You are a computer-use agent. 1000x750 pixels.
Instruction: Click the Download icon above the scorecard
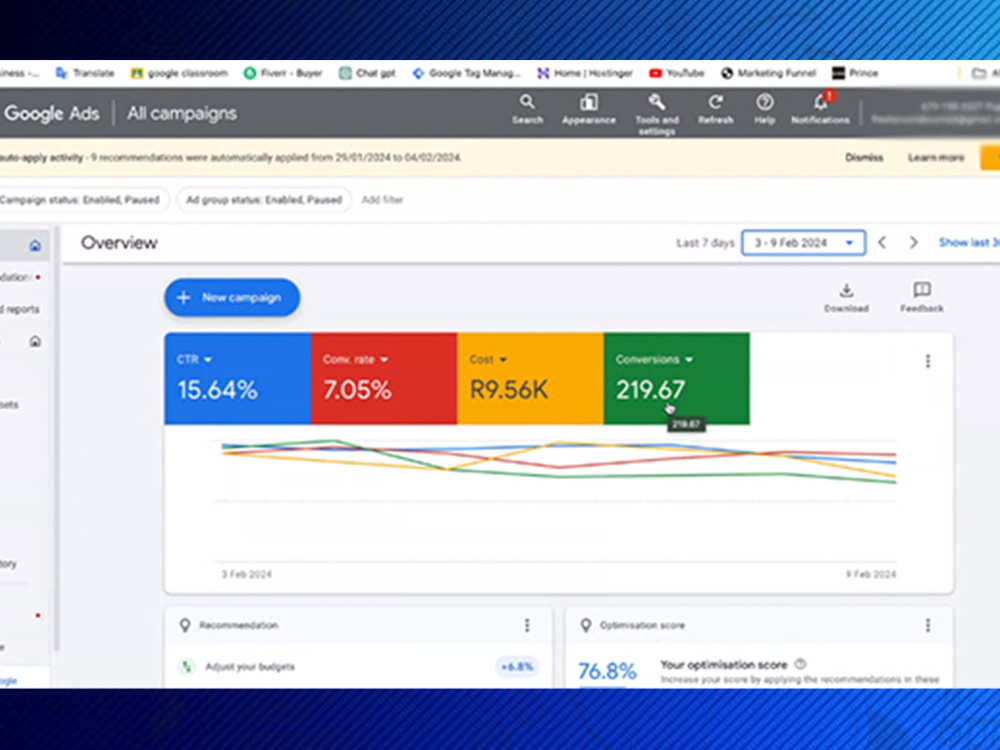pyautogui.click(x=846, y=298)
